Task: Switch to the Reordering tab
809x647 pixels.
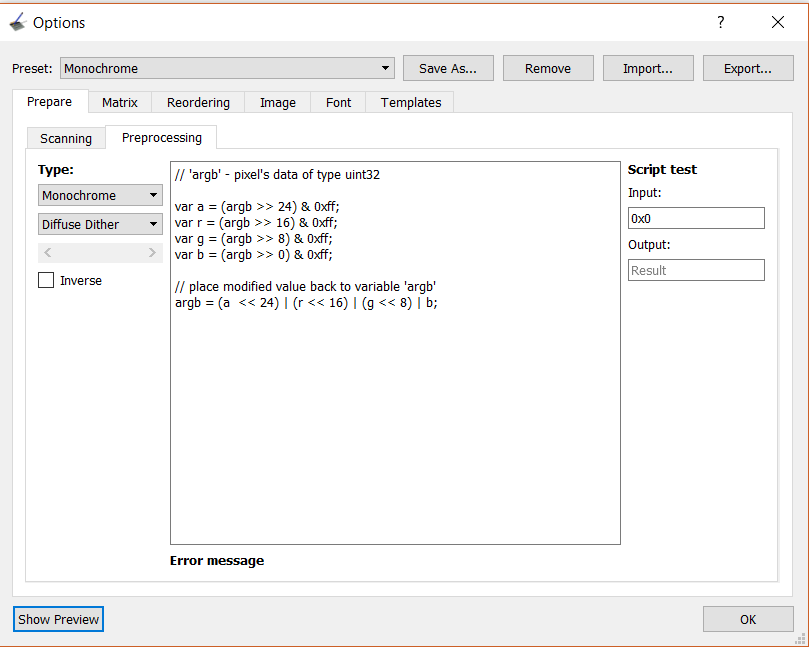Action: point(198,102)
